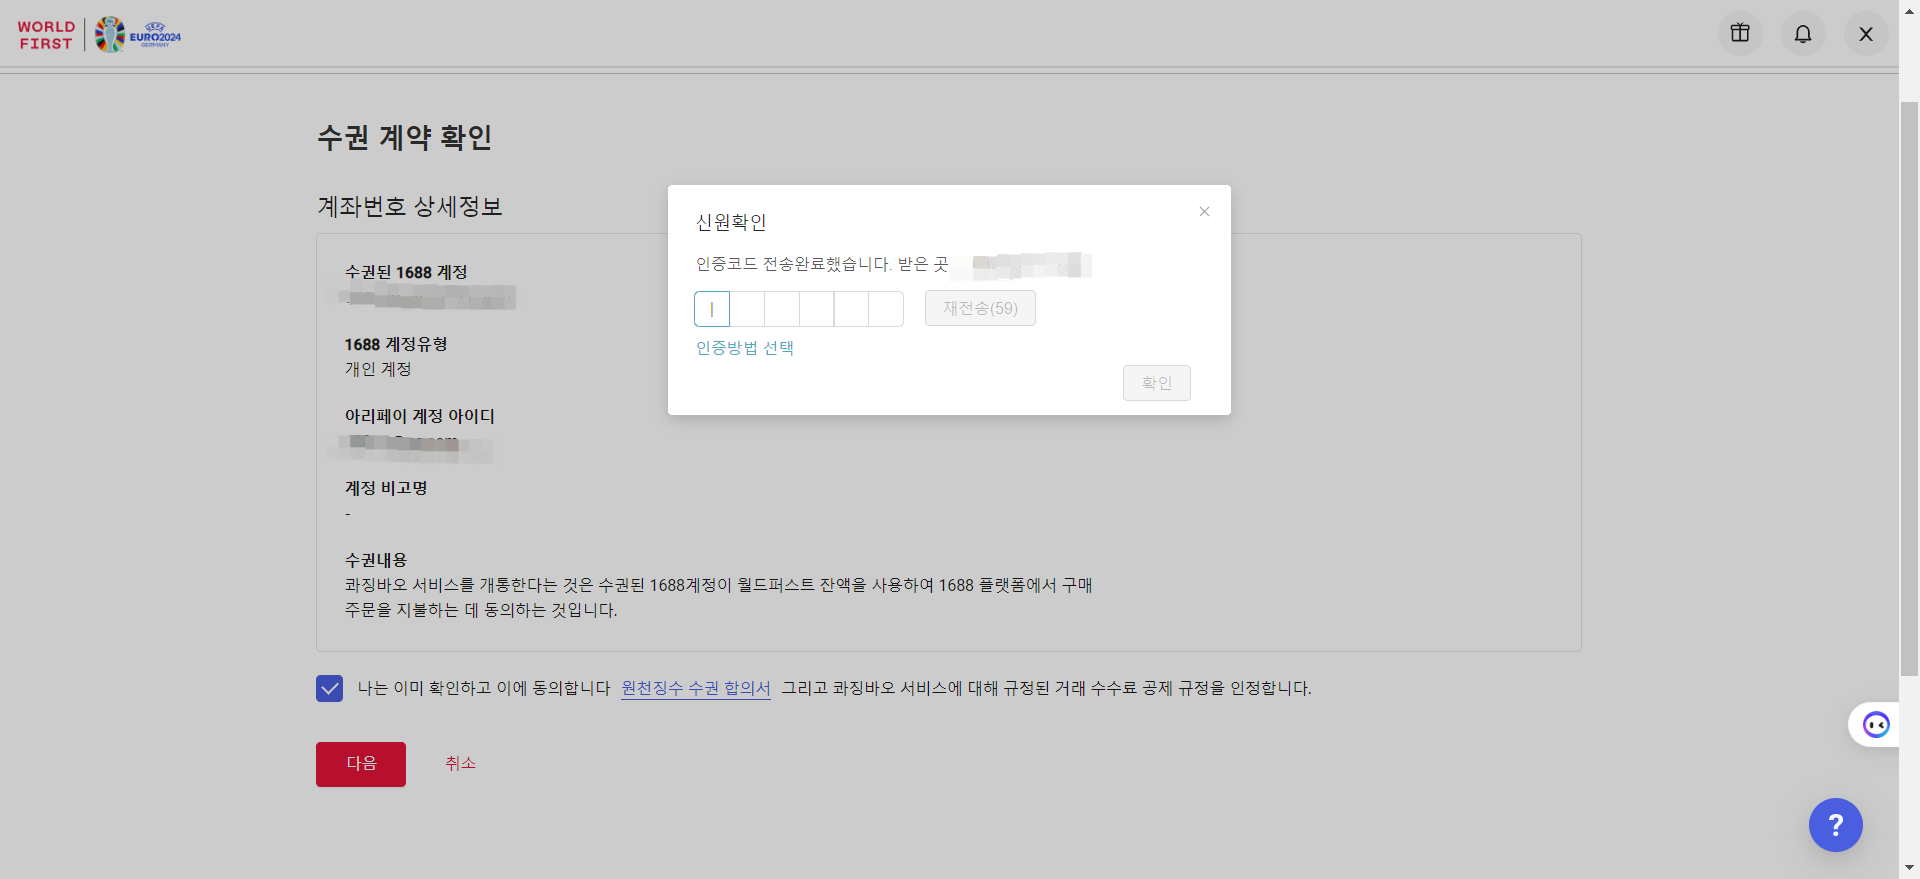Click the WorldFirst logo
The image size is (1920, 879).
(x=46, y=35)
